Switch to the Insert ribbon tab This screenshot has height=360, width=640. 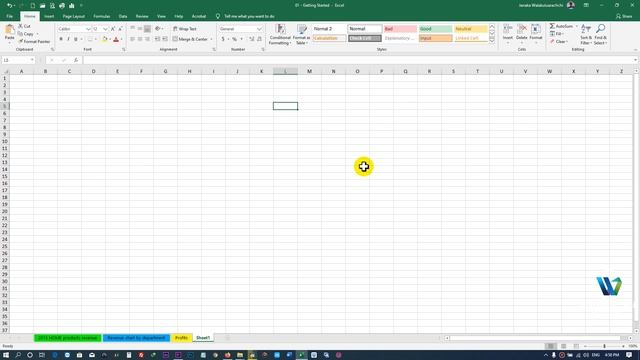(x=49, y=16)
